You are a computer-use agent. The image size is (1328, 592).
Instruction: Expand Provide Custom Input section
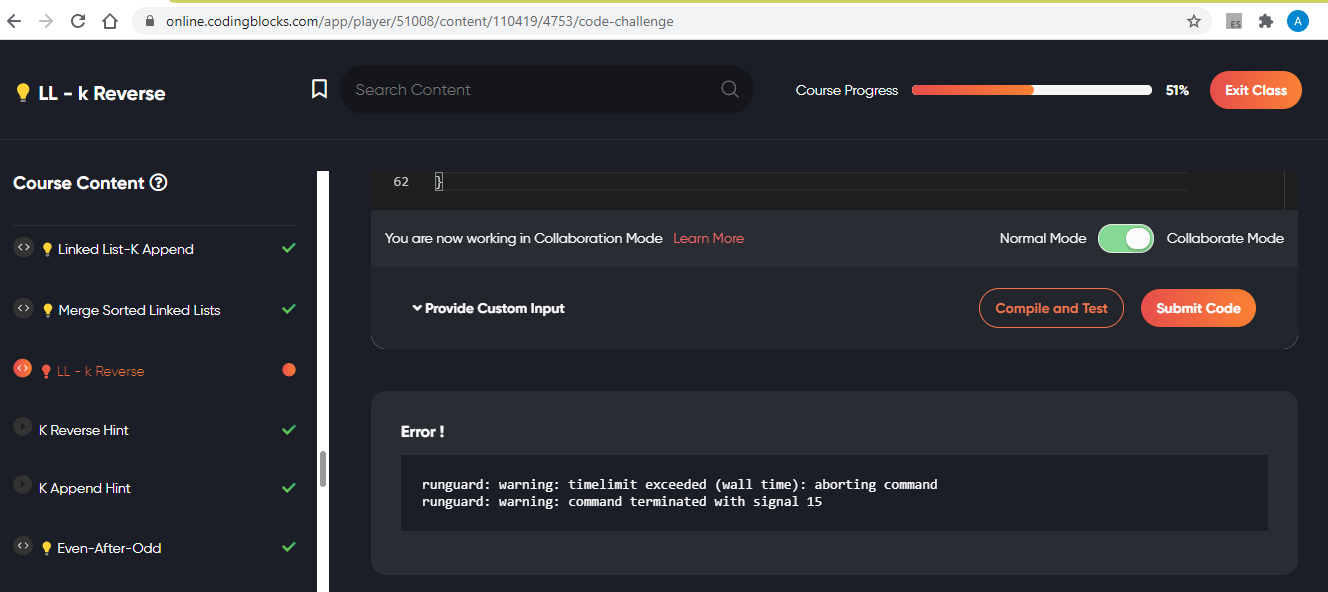(x=488, y=308)
